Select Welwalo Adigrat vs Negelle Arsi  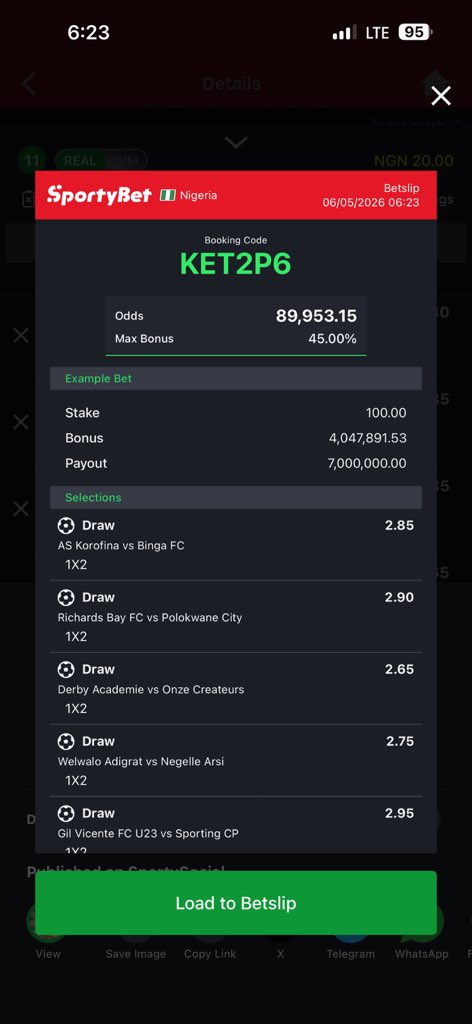pyautogui.click(x=140, y=761)
